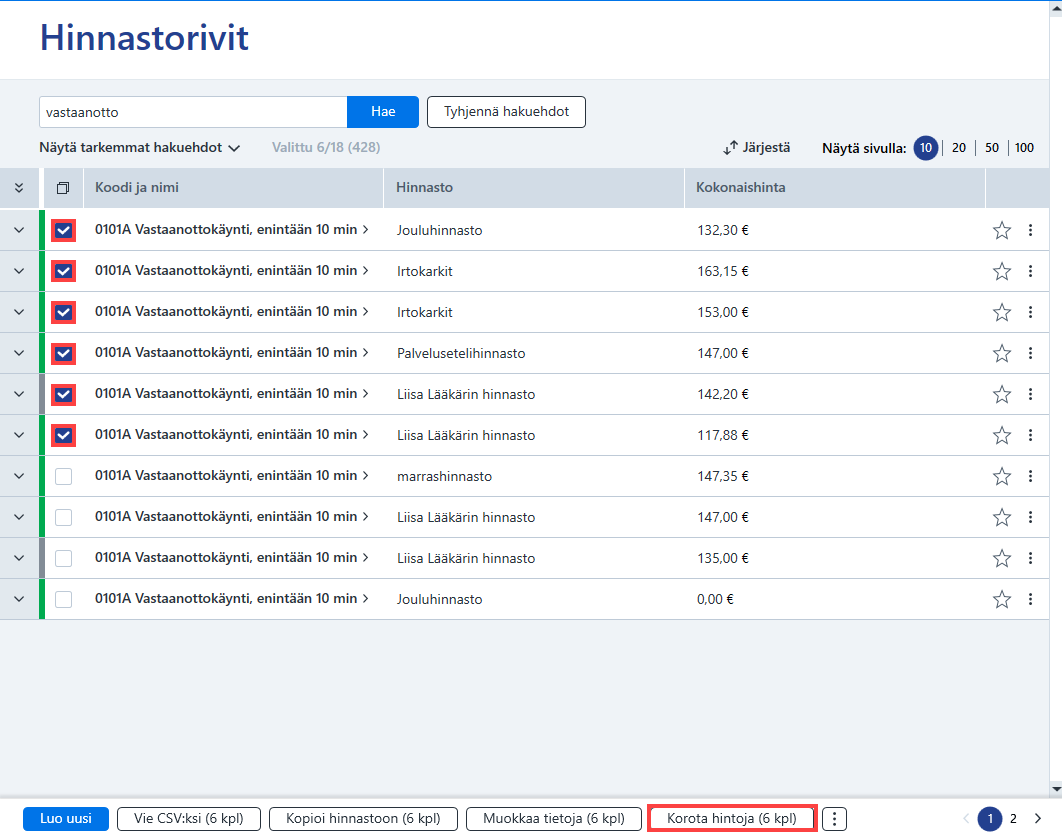Open kebab menu for 0,00 € row
The width and height of the screenshot is (1062, 836).
pos(1030,599)
